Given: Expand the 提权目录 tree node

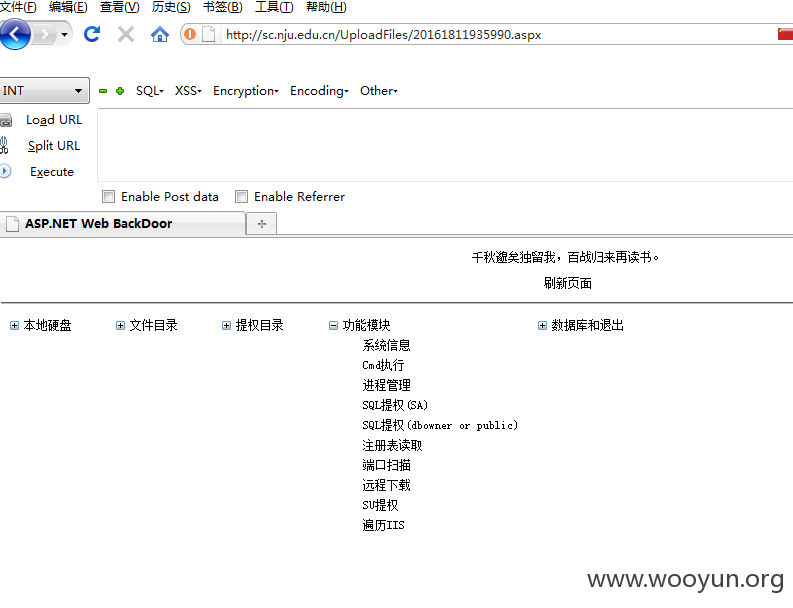Looking at the screenshot, I should [227, 326].
